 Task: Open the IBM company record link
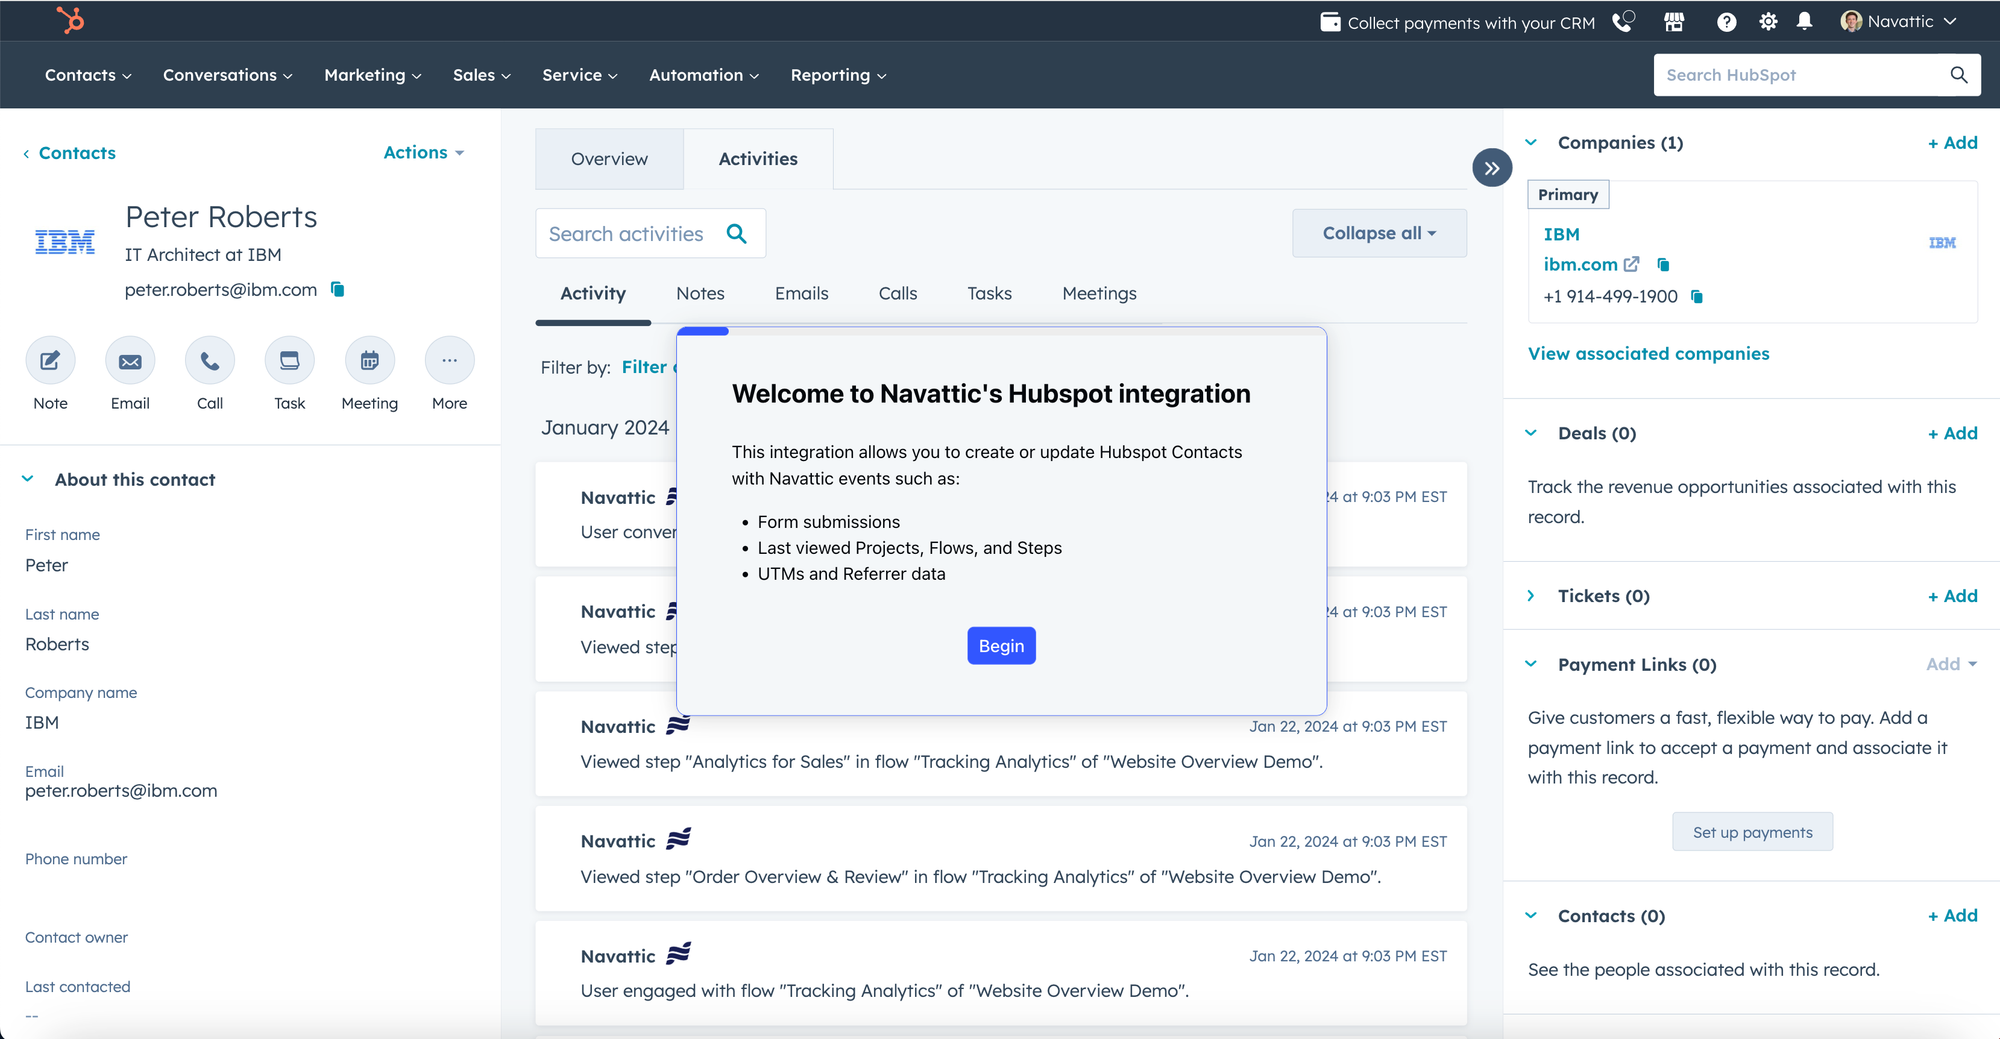click(1561, 234)
